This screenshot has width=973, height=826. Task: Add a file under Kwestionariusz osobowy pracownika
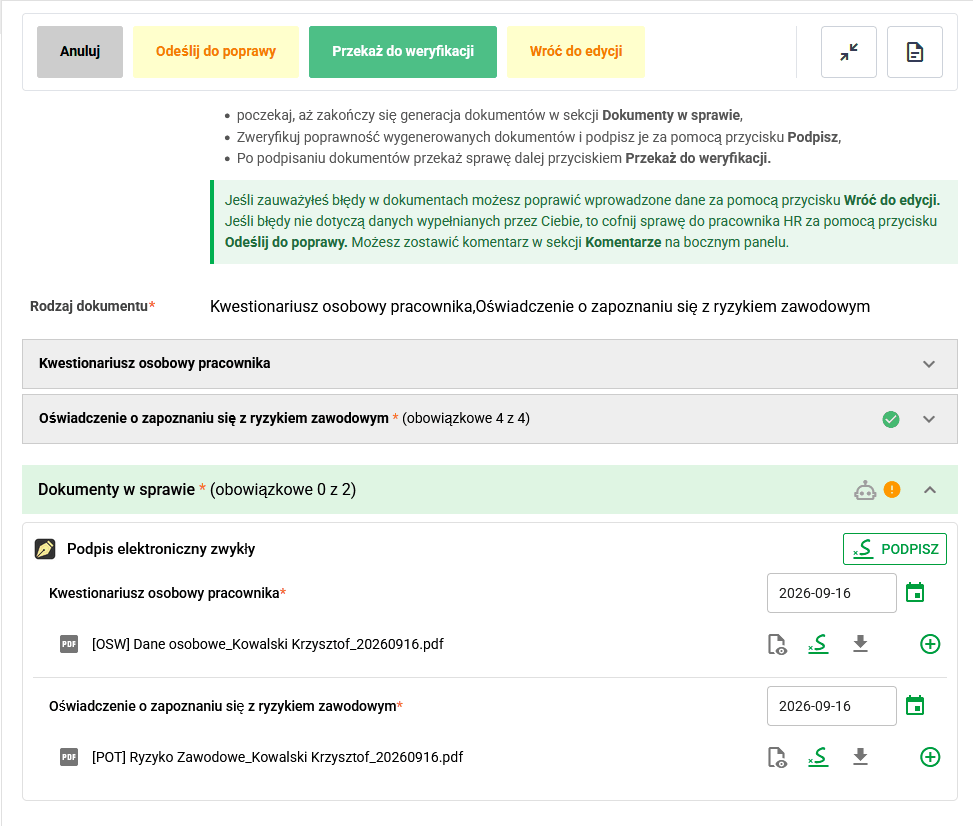click(x=930, y=644)
